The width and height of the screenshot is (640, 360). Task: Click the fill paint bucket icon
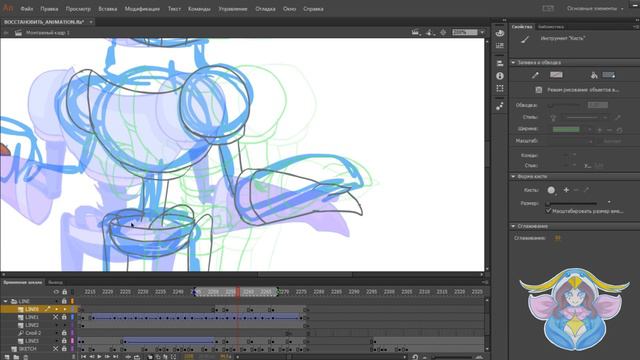click(x=594, y=75)
